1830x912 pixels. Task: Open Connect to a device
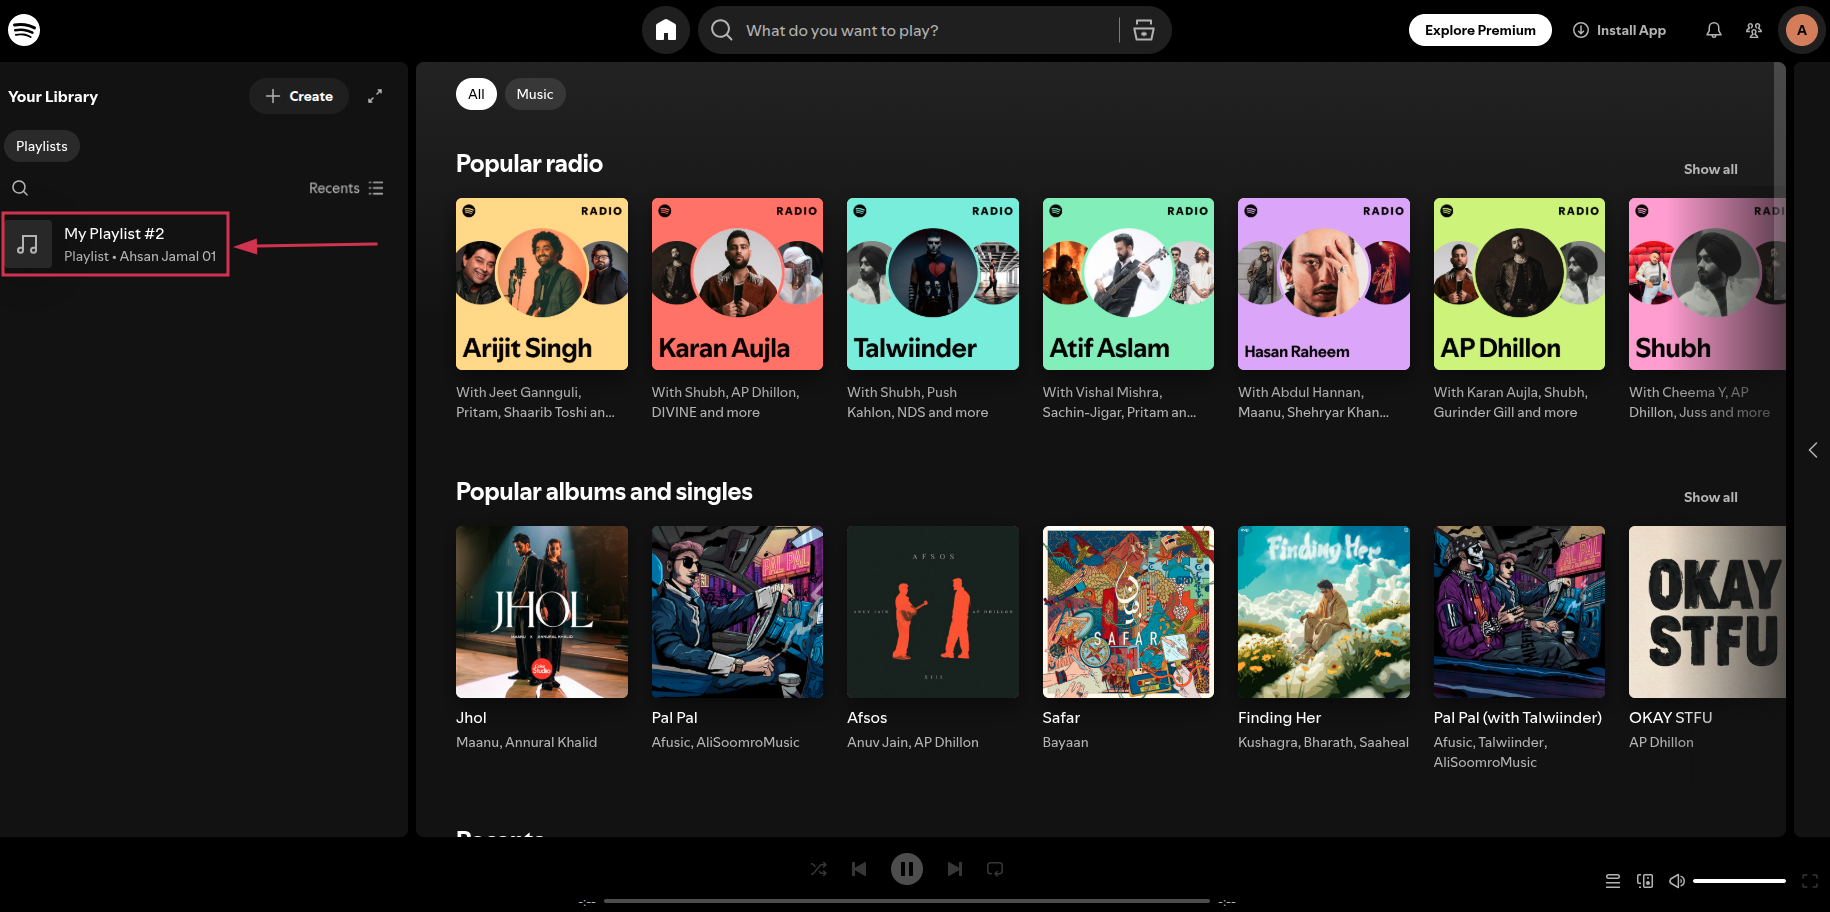1645,881
